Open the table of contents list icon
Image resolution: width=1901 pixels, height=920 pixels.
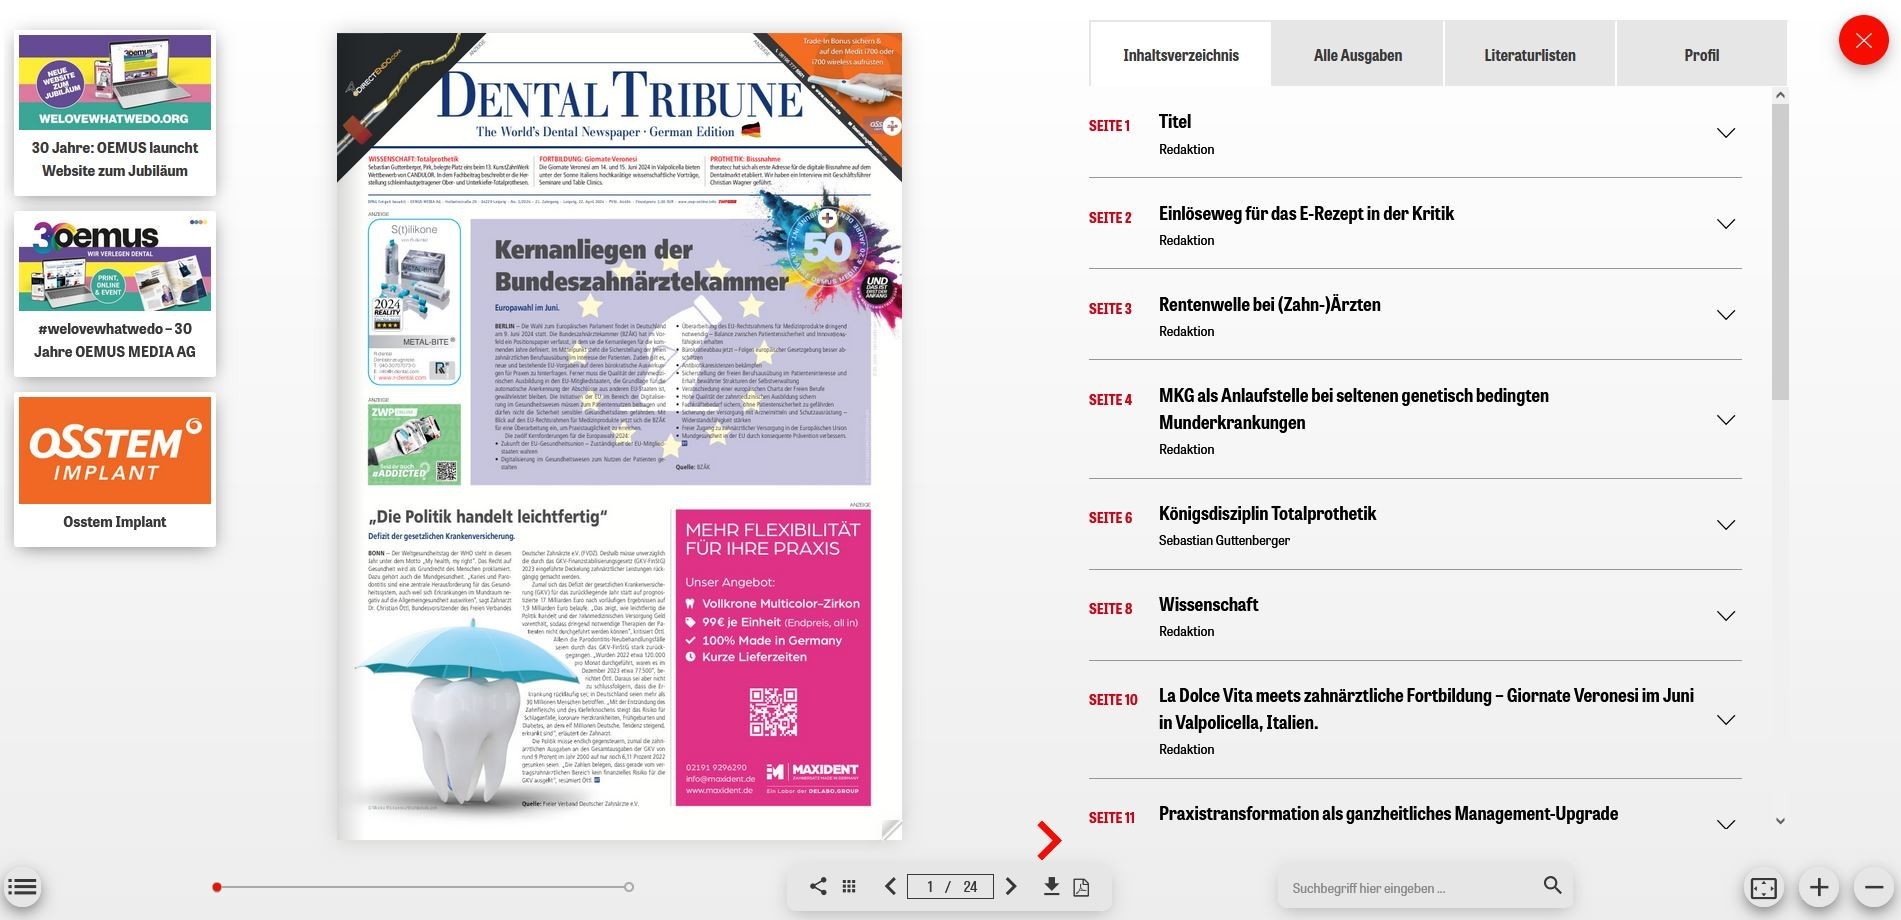pos(22,887)
